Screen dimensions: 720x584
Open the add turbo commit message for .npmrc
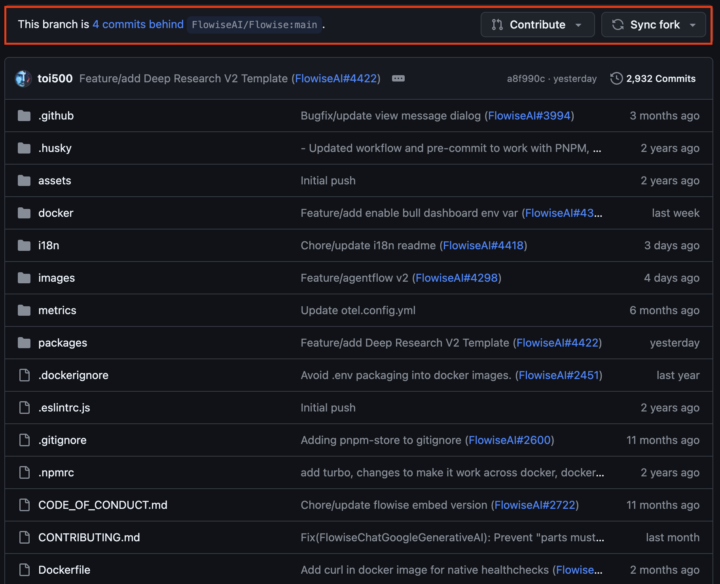pos(452,472)
